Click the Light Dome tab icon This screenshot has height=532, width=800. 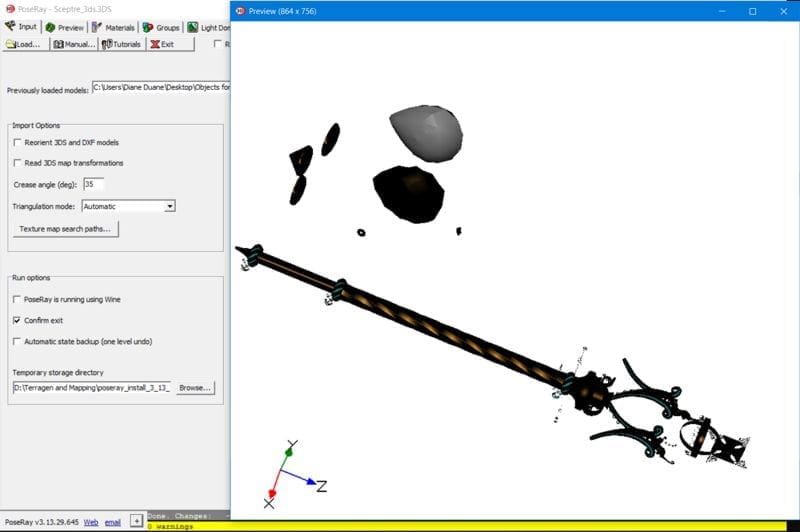pyautogui.click(x=192, y=27)
